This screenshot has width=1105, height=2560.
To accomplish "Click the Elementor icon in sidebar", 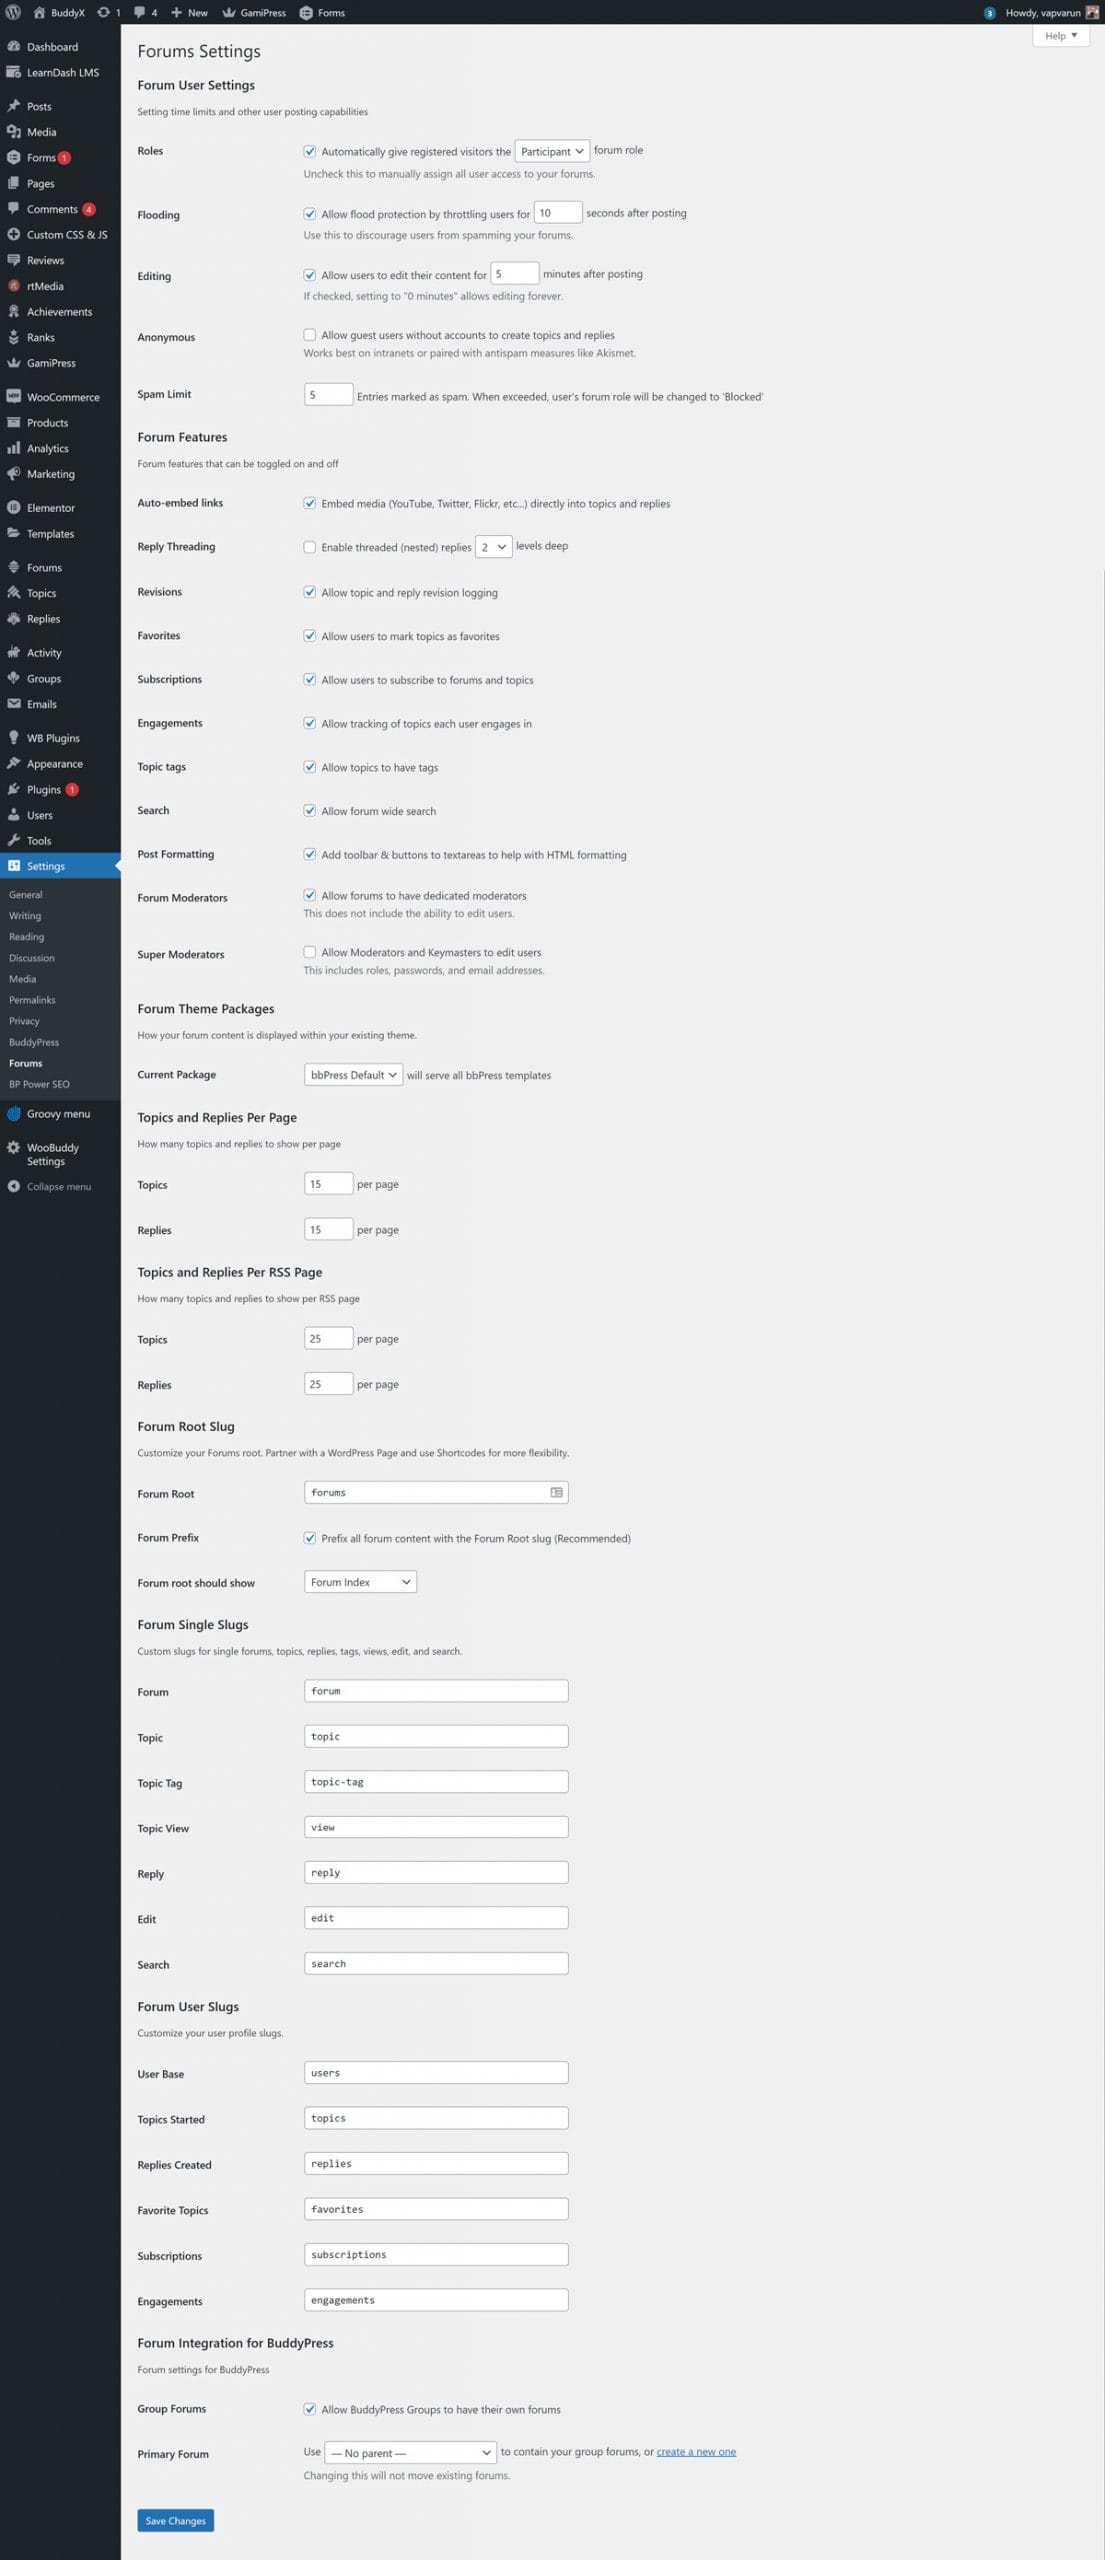I will coord(13,508).
